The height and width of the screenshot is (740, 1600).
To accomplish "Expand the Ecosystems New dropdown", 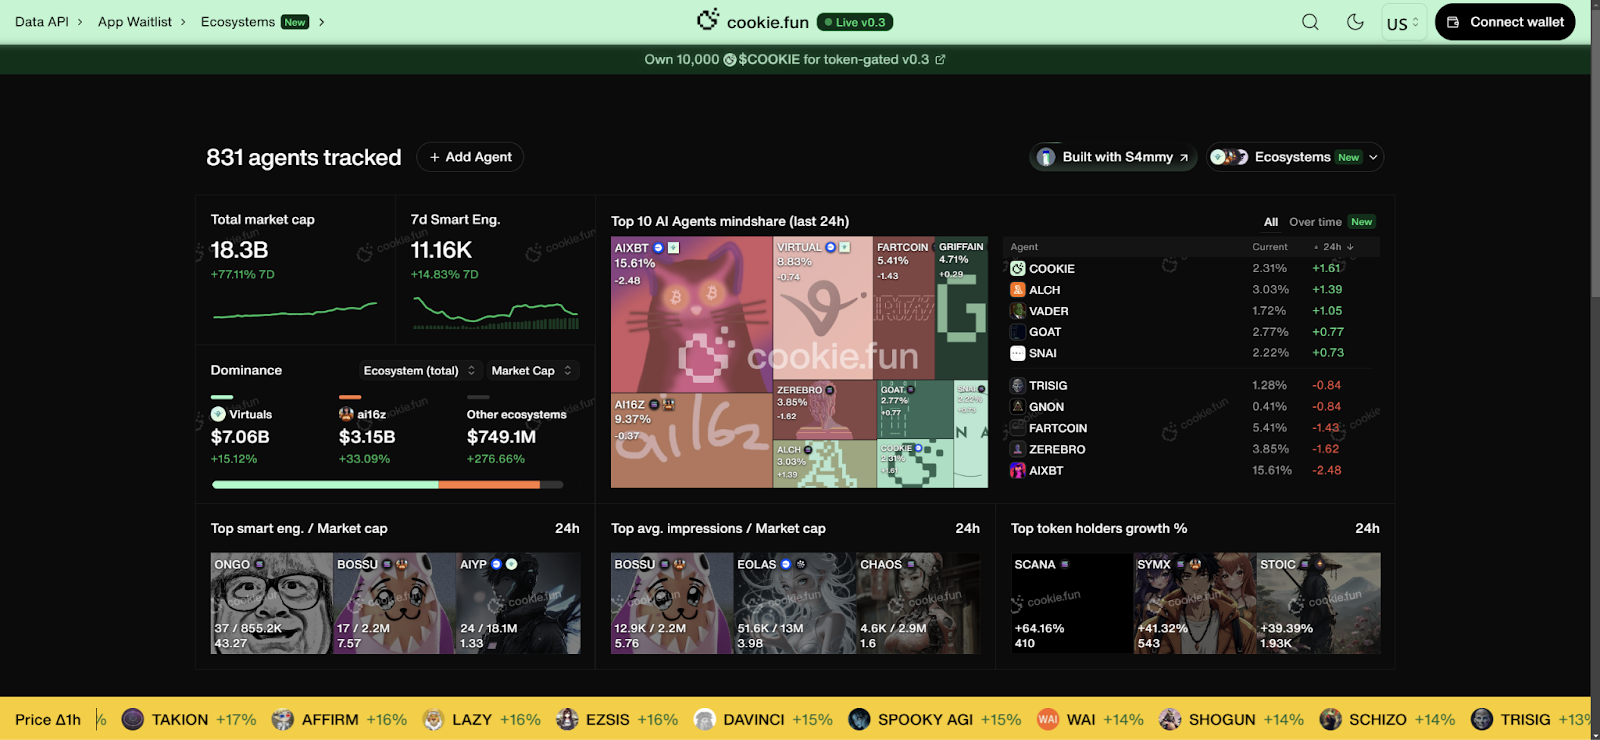I will pyautogui.click(x=1294, y=157).
